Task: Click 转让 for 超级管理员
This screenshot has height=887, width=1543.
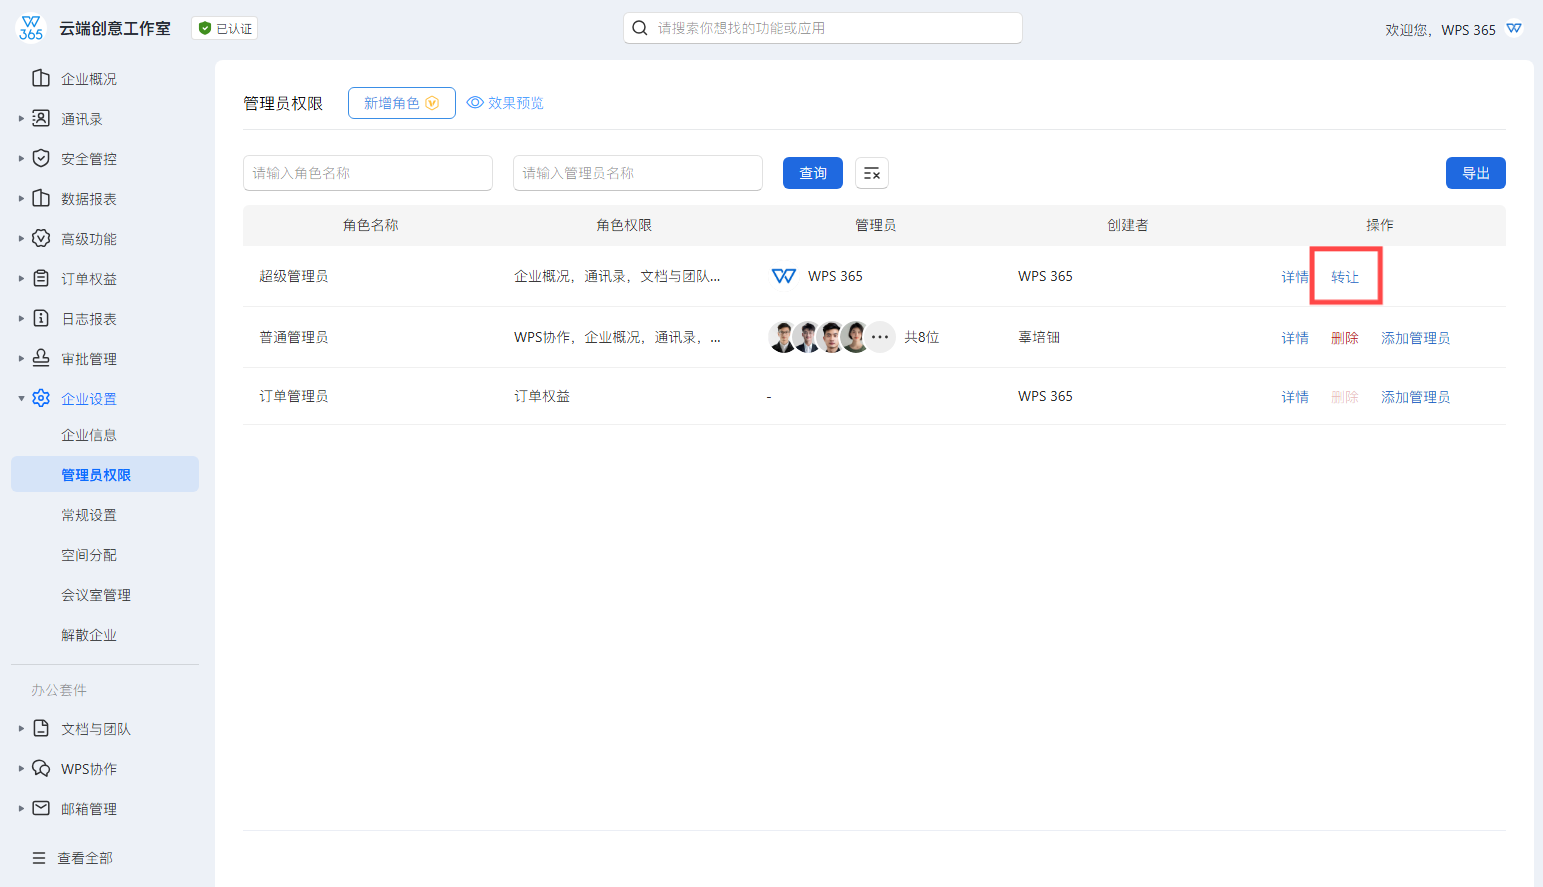Action: pyautogui.click(x=1345, y=277)
